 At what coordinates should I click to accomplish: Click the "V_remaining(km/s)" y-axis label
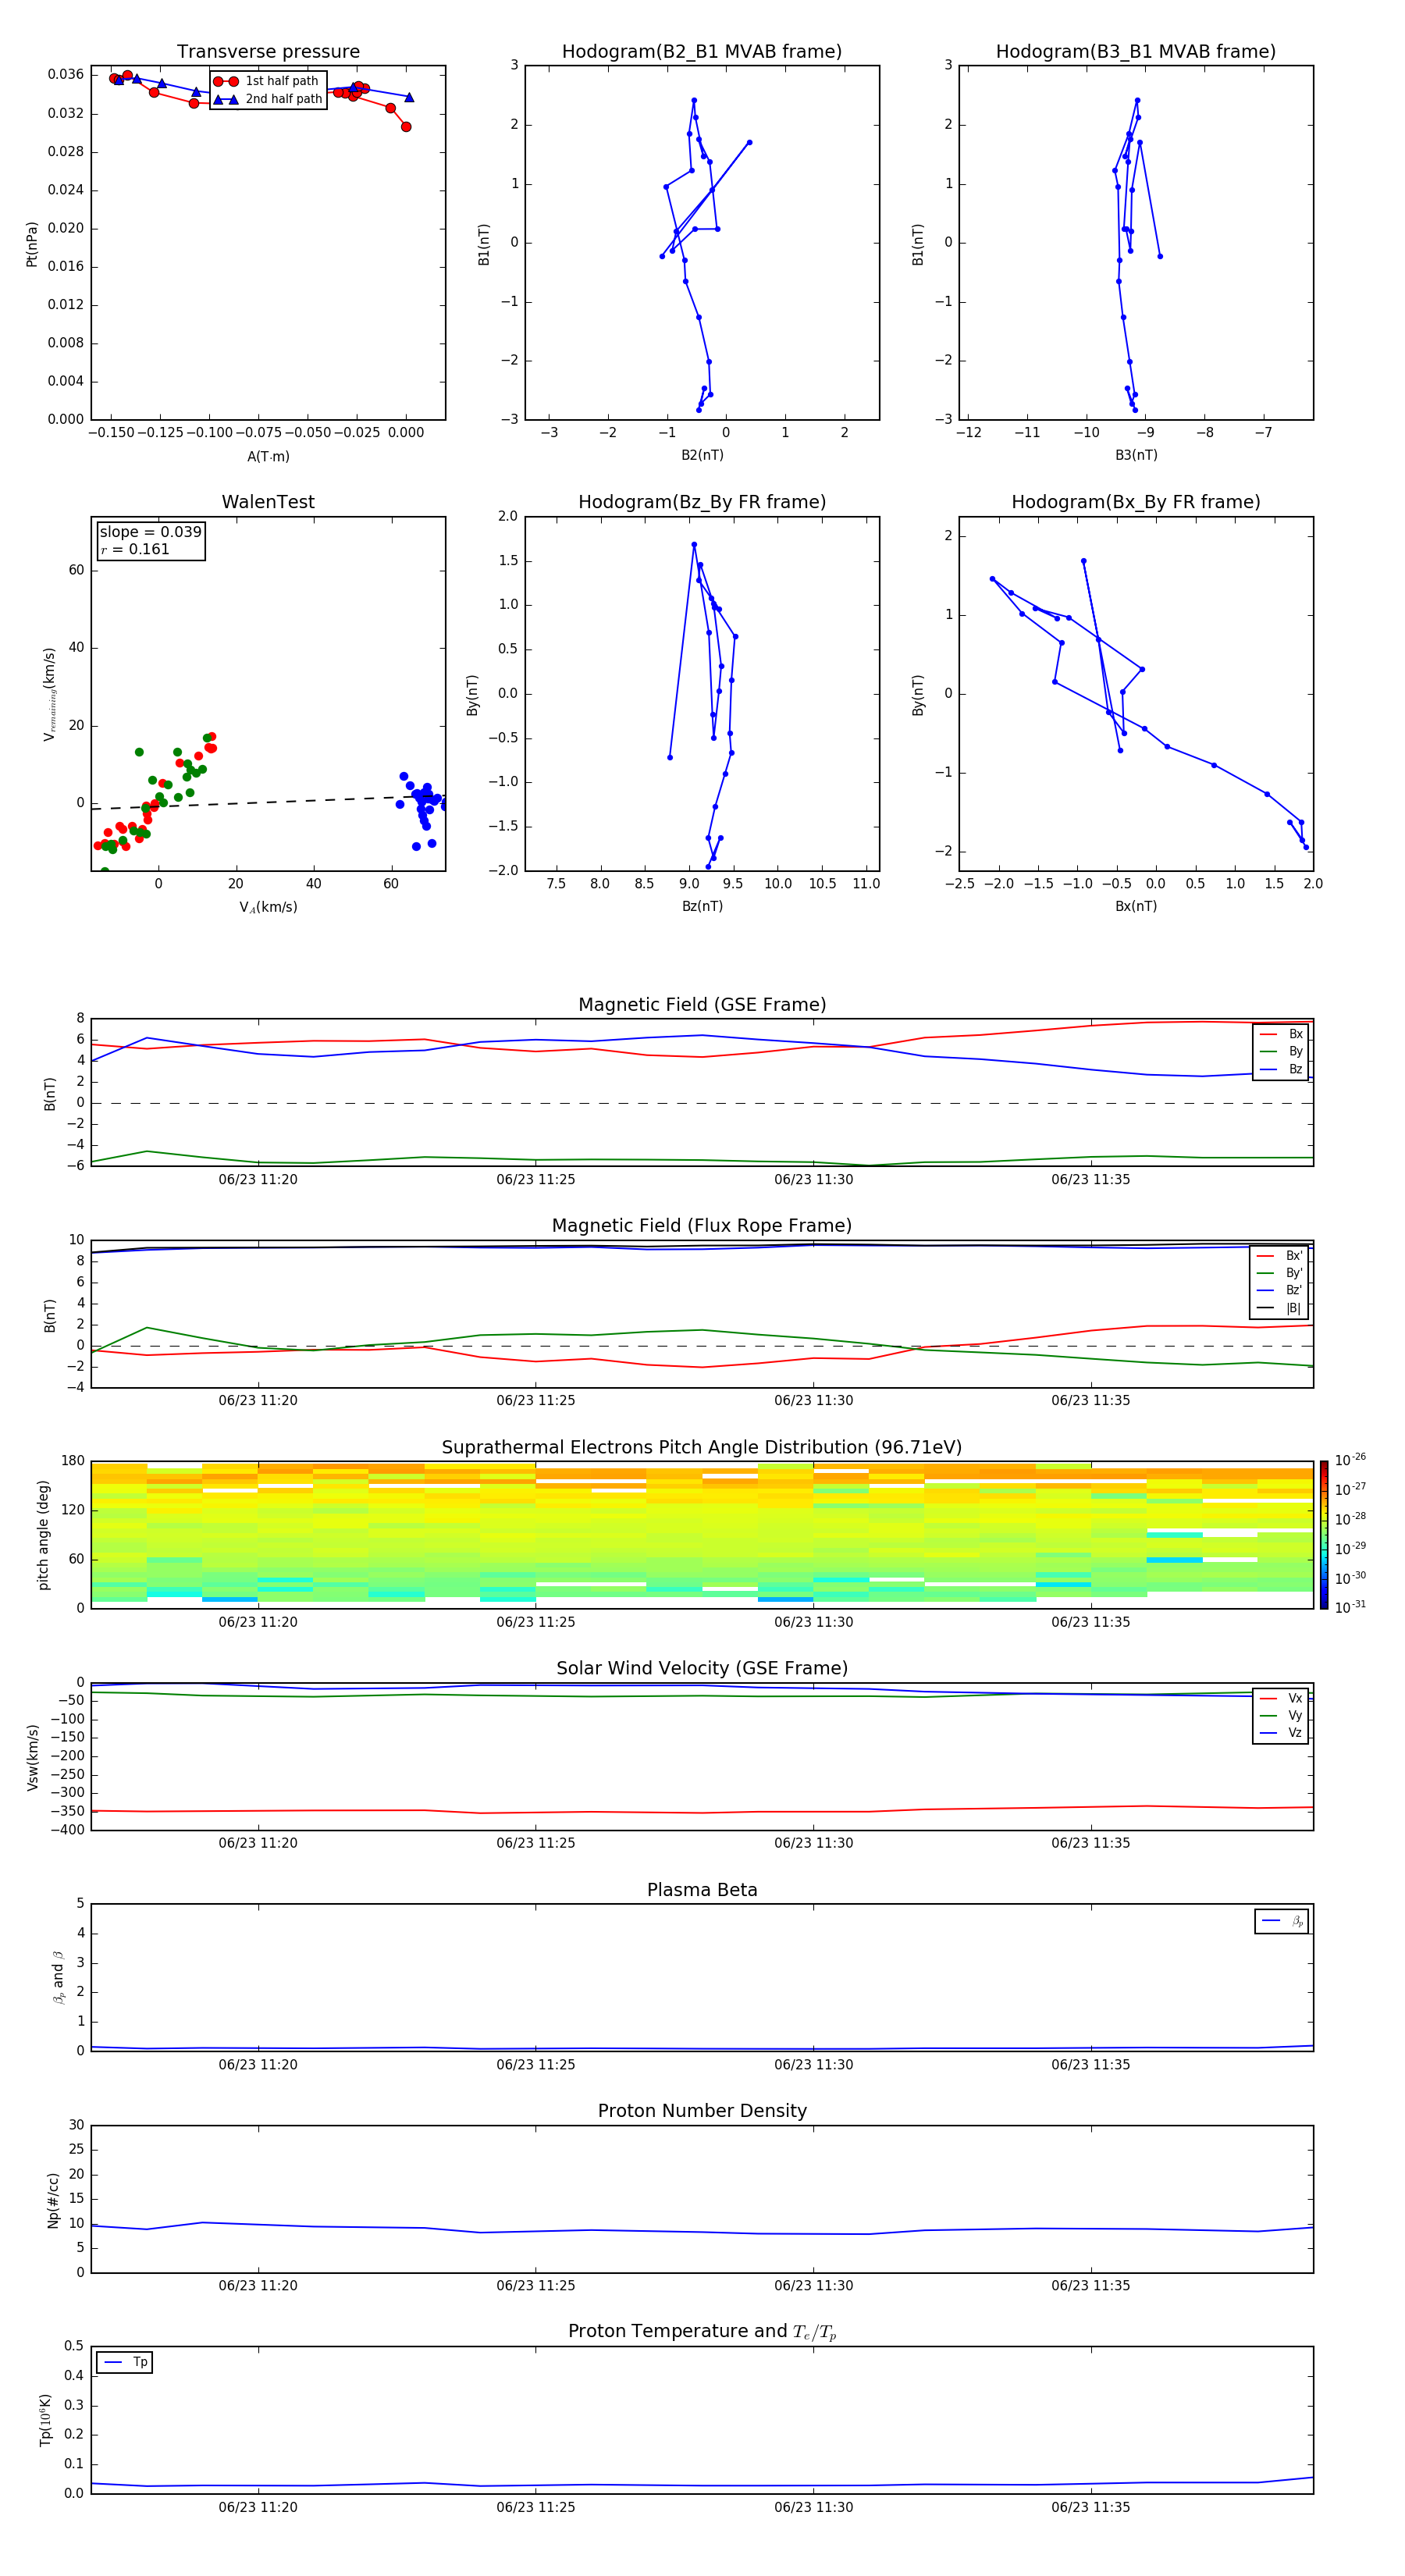coord(49,694)
